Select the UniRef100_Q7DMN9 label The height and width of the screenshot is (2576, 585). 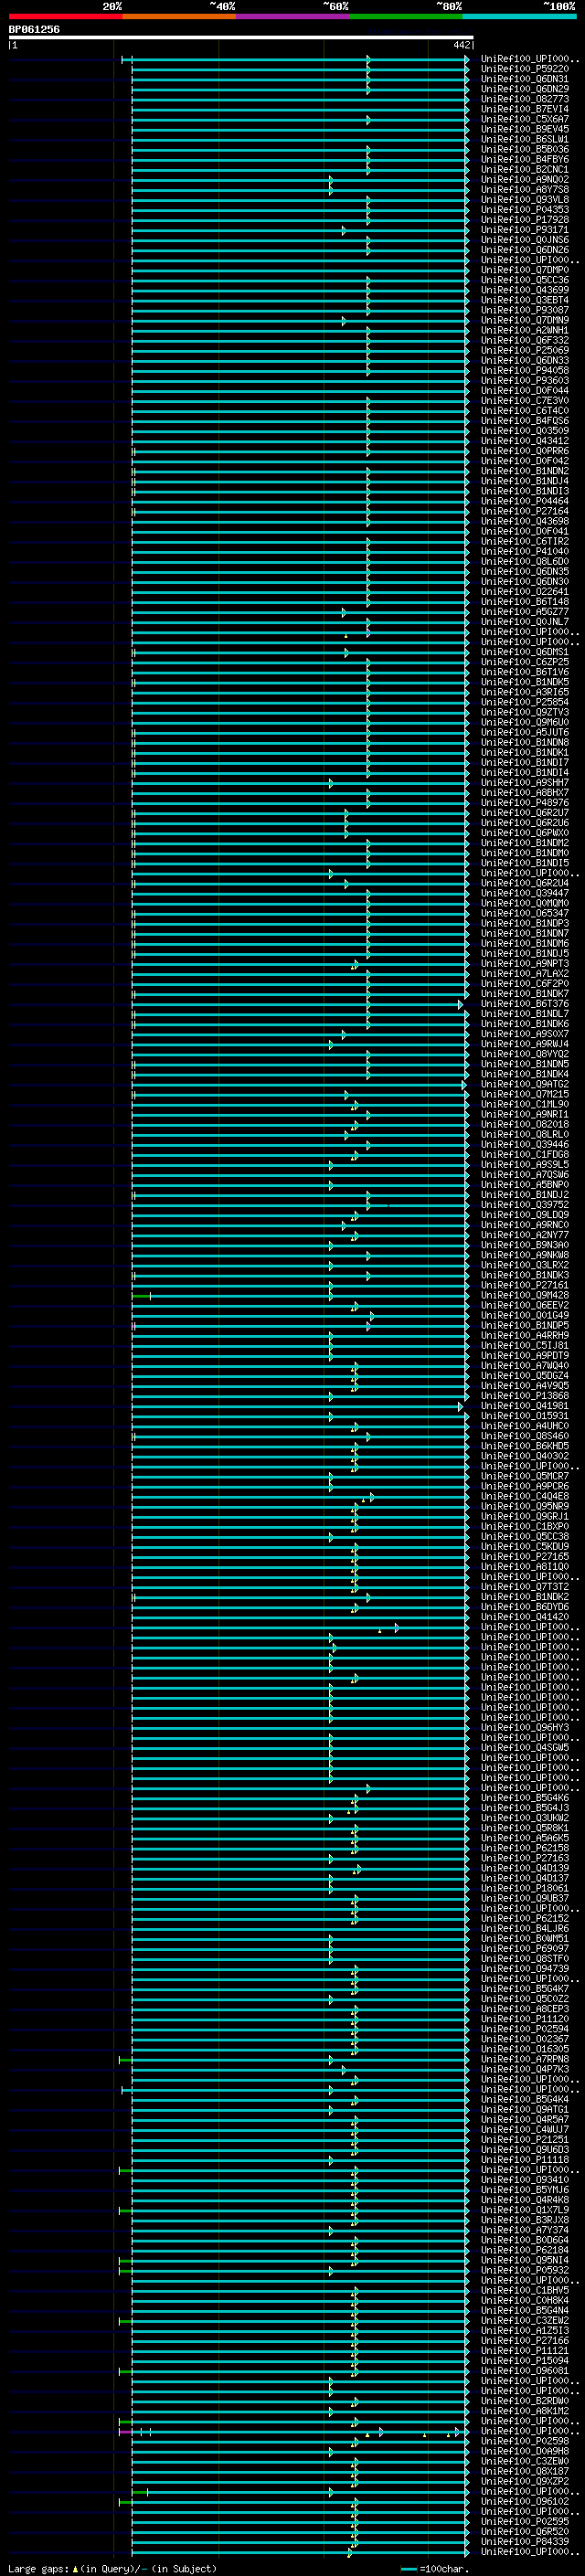525,320
